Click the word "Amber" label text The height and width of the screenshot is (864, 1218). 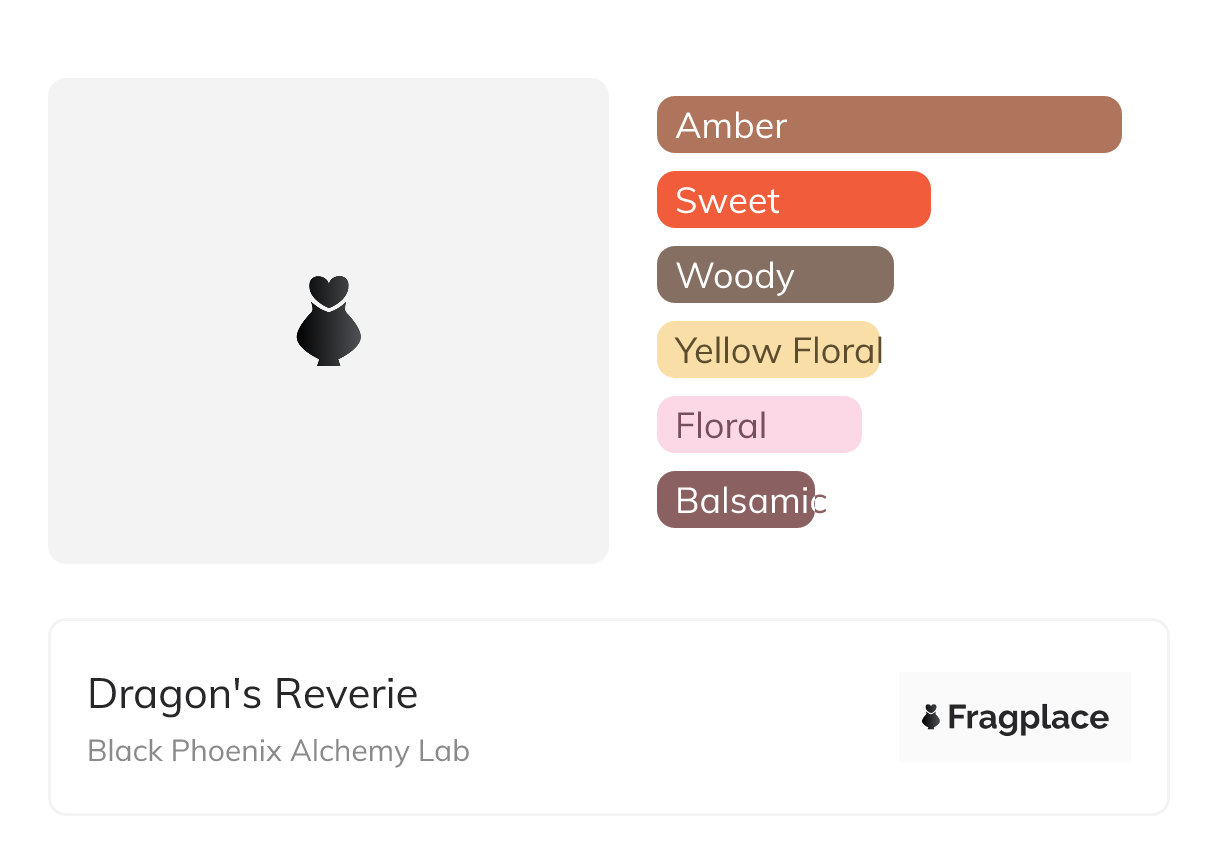(731, 126)
